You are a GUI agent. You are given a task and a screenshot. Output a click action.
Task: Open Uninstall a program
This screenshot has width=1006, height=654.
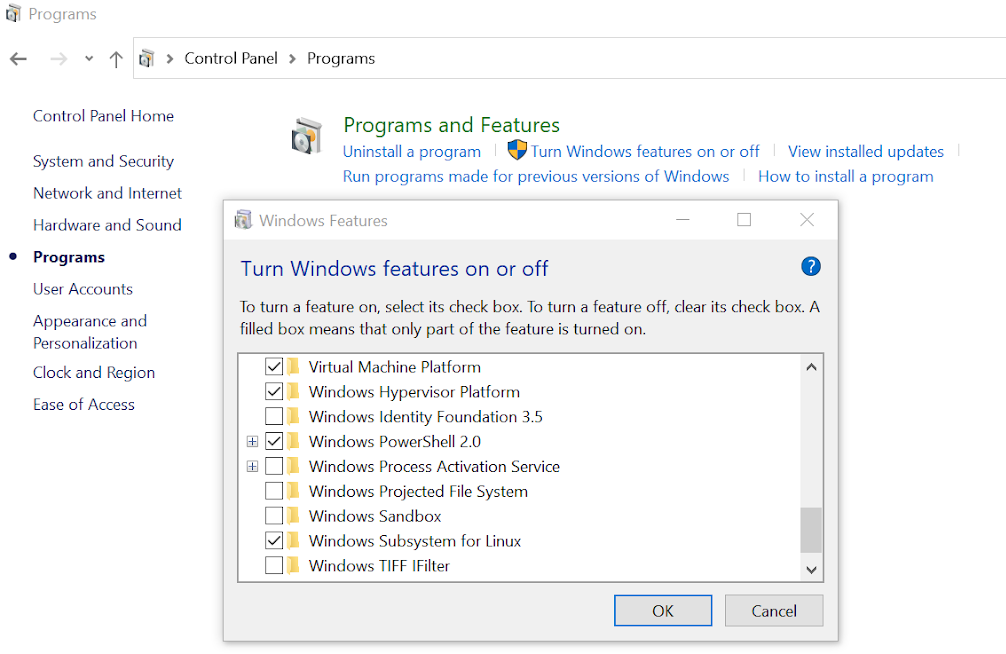[x=411, y=151]
